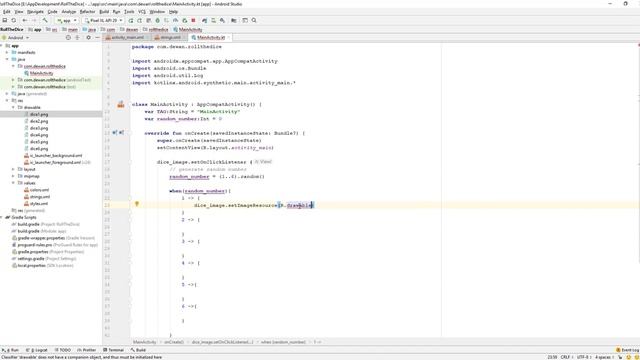
Task: Click the collapse-all icon in Project panel header
Action: [77, 38]
